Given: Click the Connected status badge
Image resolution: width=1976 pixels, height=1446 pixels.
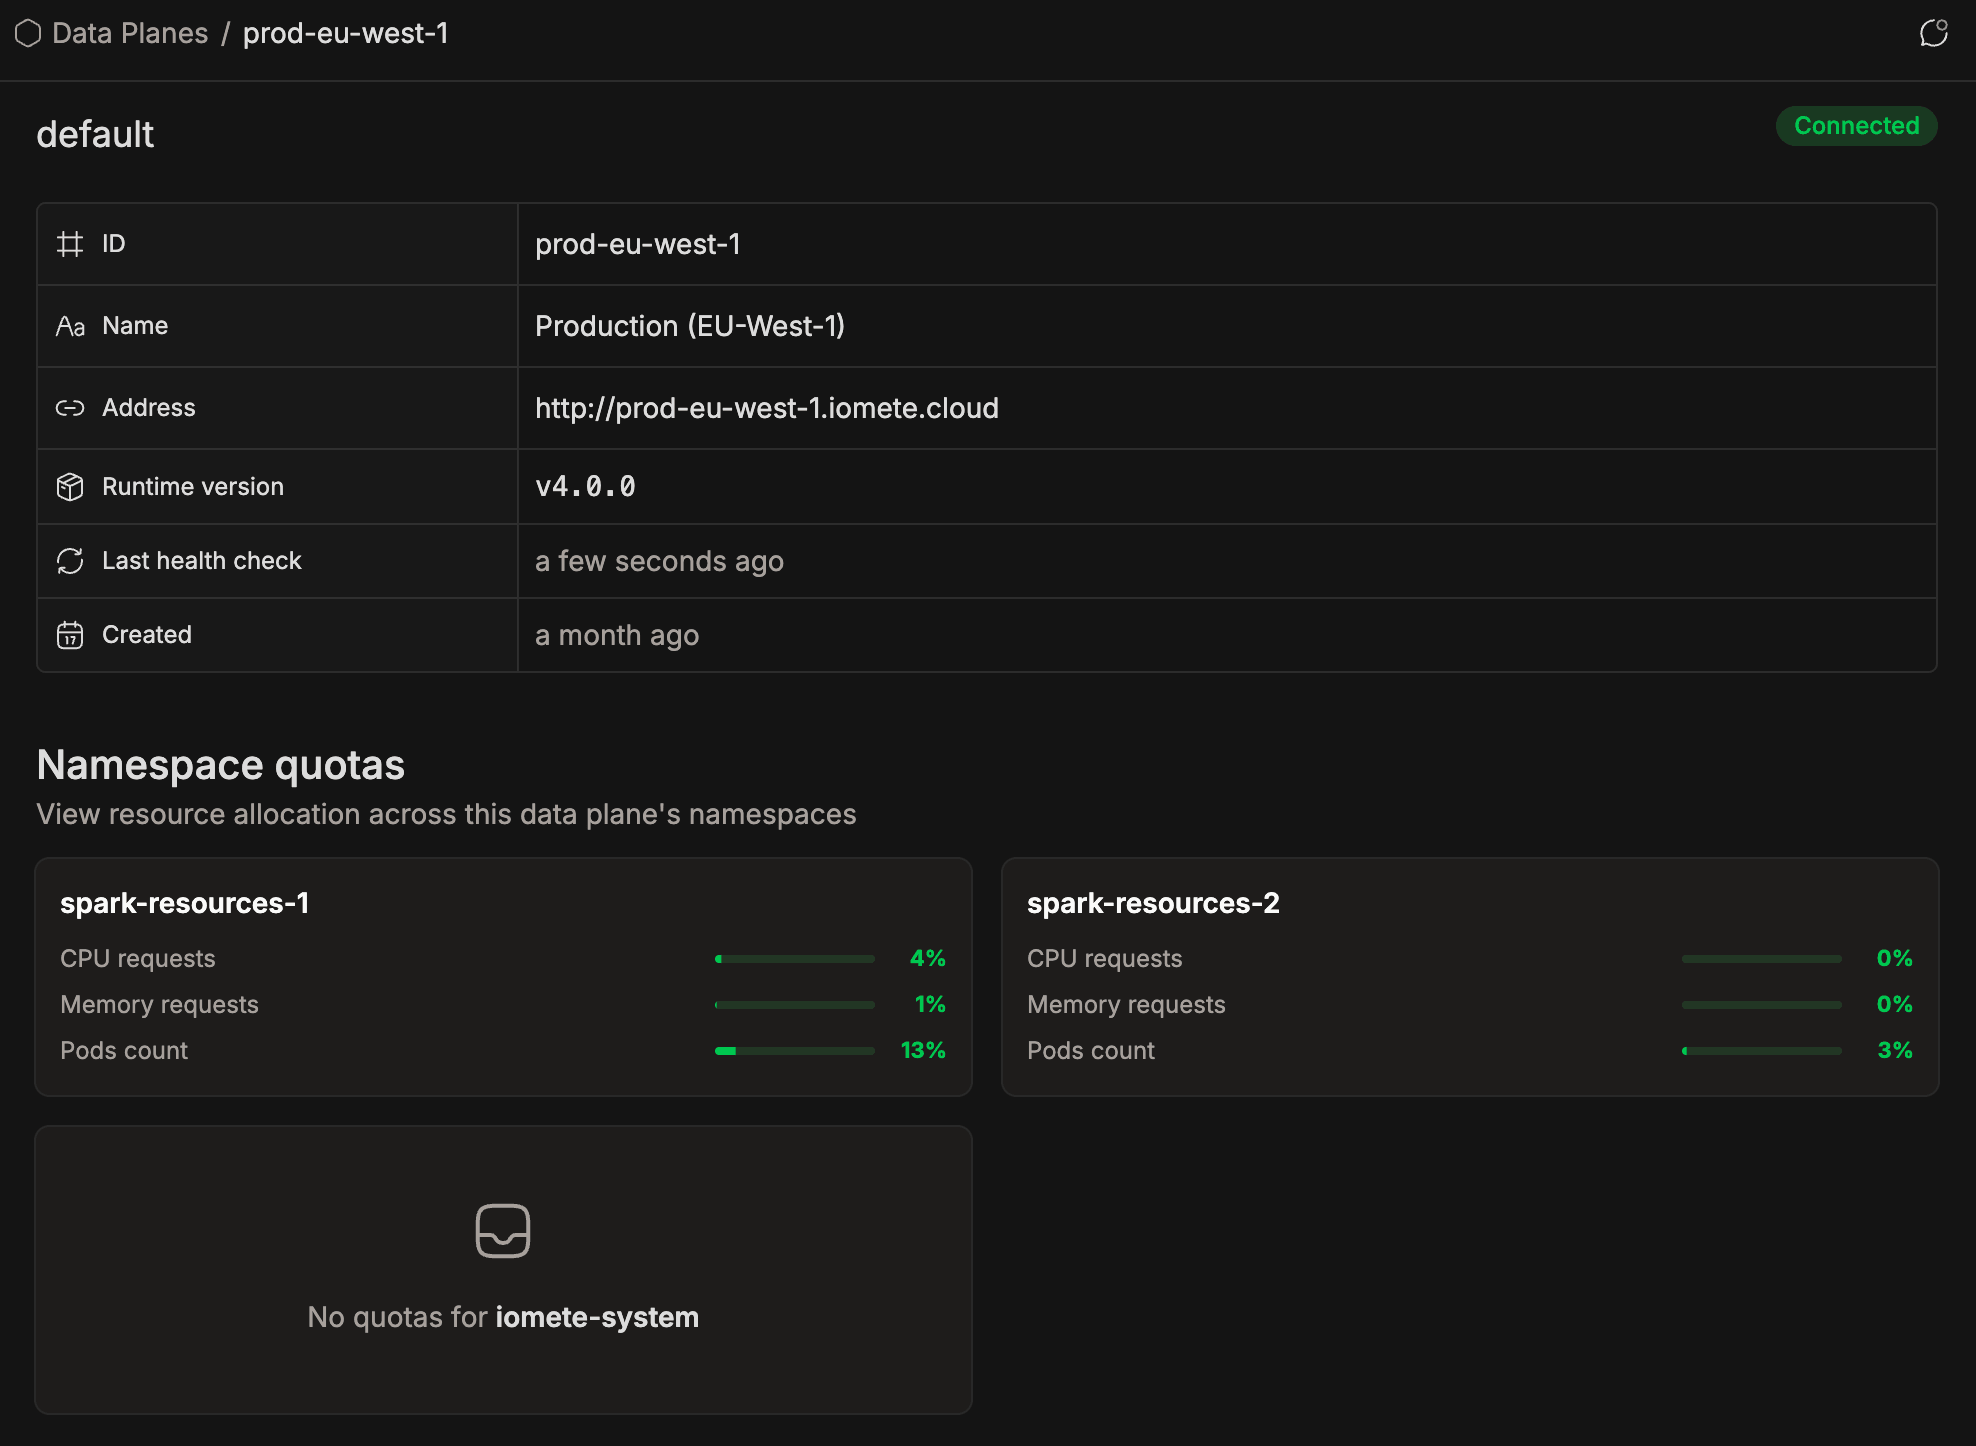Looking at the screenshot, I should [1856, 126].
